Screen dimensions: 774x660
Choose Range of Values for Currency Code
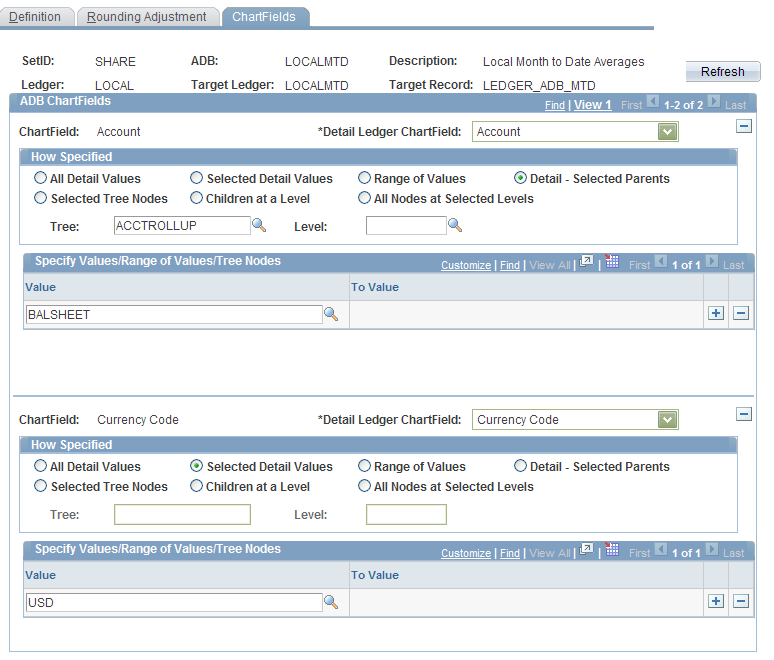364,466
